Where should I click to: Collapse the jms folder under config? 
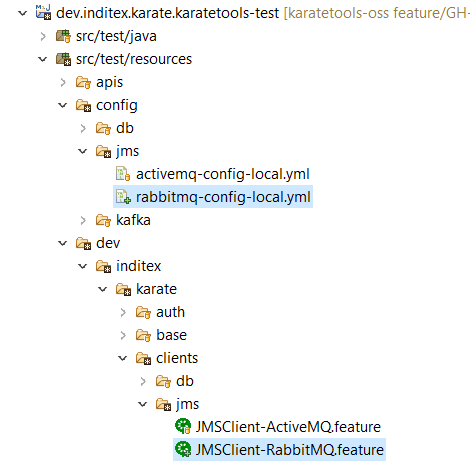coord(83,151)
